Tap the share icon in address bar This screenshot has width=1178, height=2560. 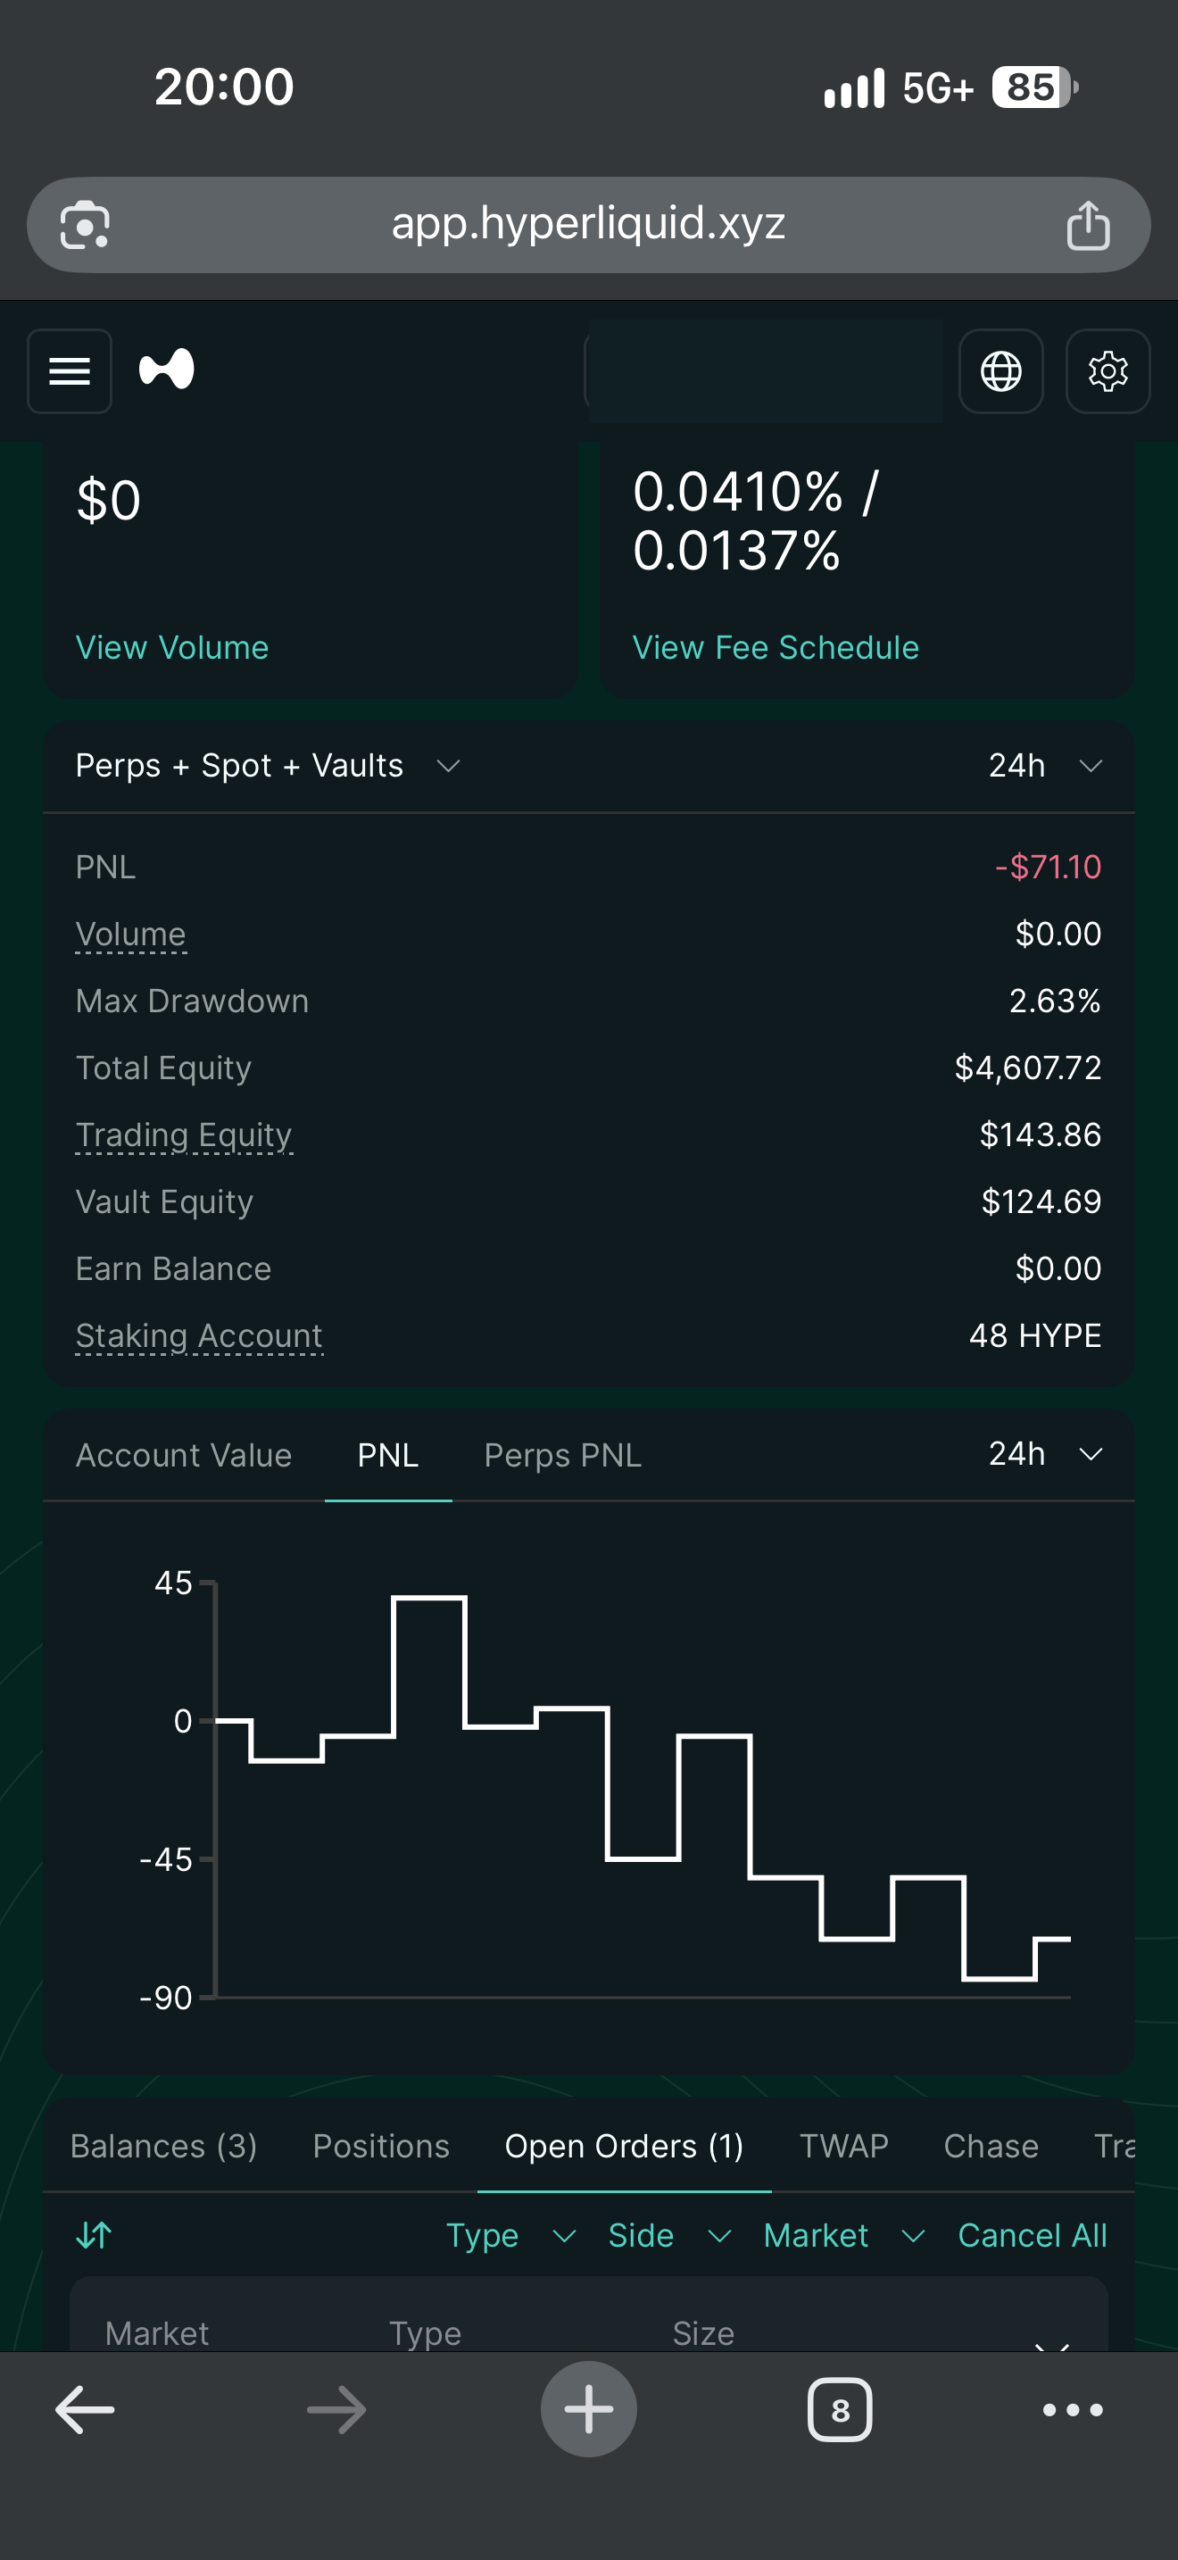1088,225
